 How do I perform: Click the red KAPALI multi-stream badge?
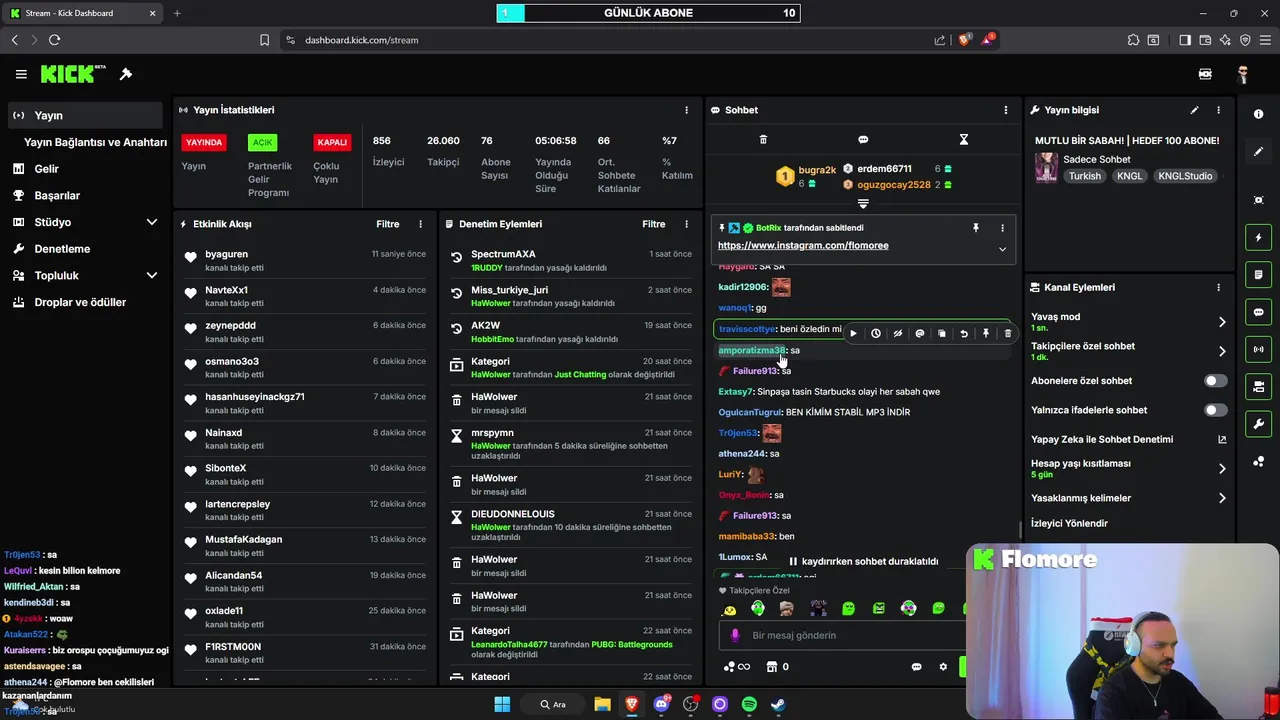332,142
